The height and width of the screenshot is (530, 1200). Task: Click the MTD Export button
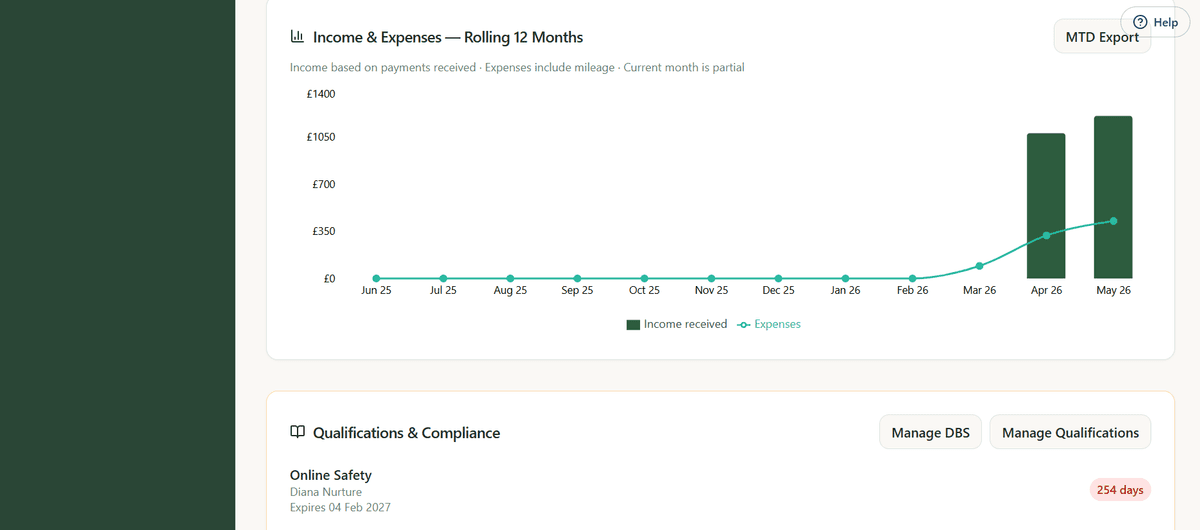coord(1102,37)
